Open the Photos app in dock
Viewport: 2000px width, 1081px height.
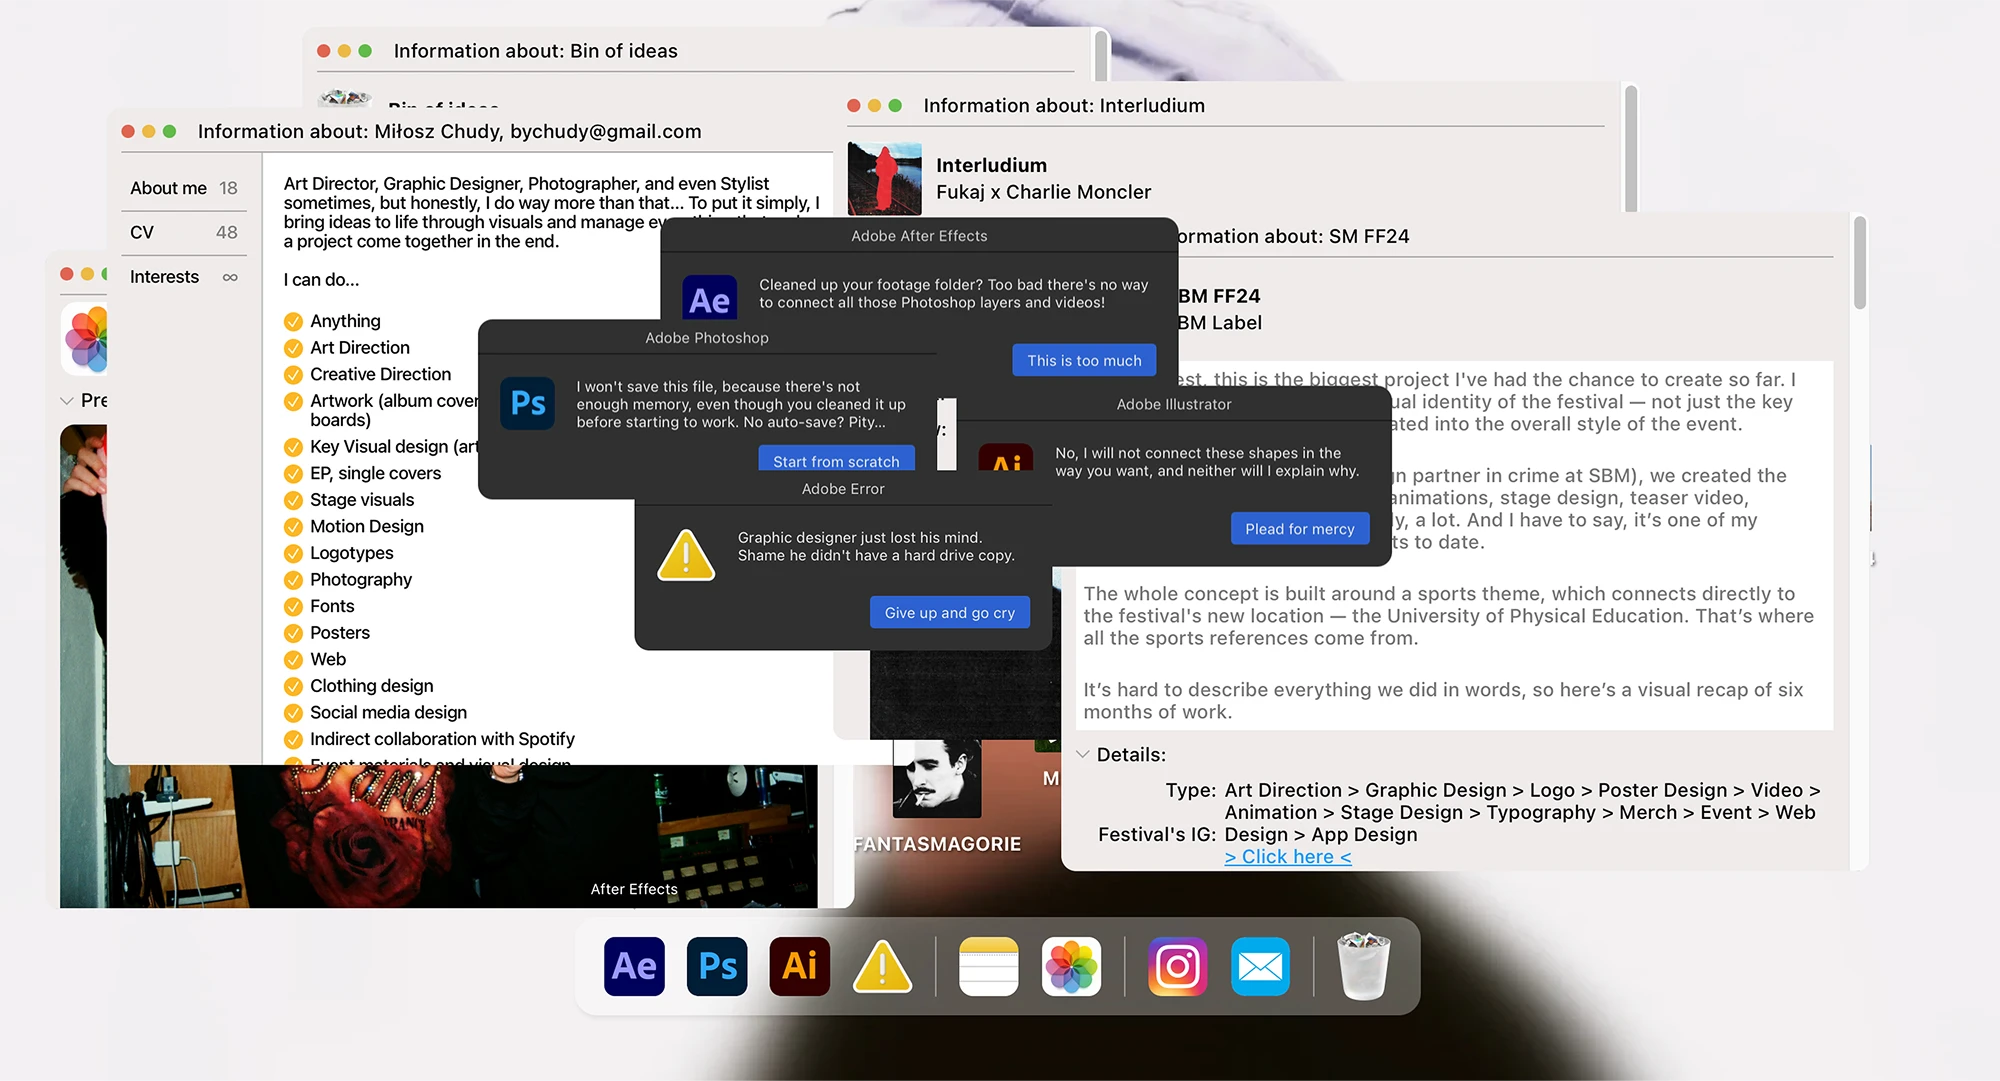pyautogui.click(x=1071, y=967)
